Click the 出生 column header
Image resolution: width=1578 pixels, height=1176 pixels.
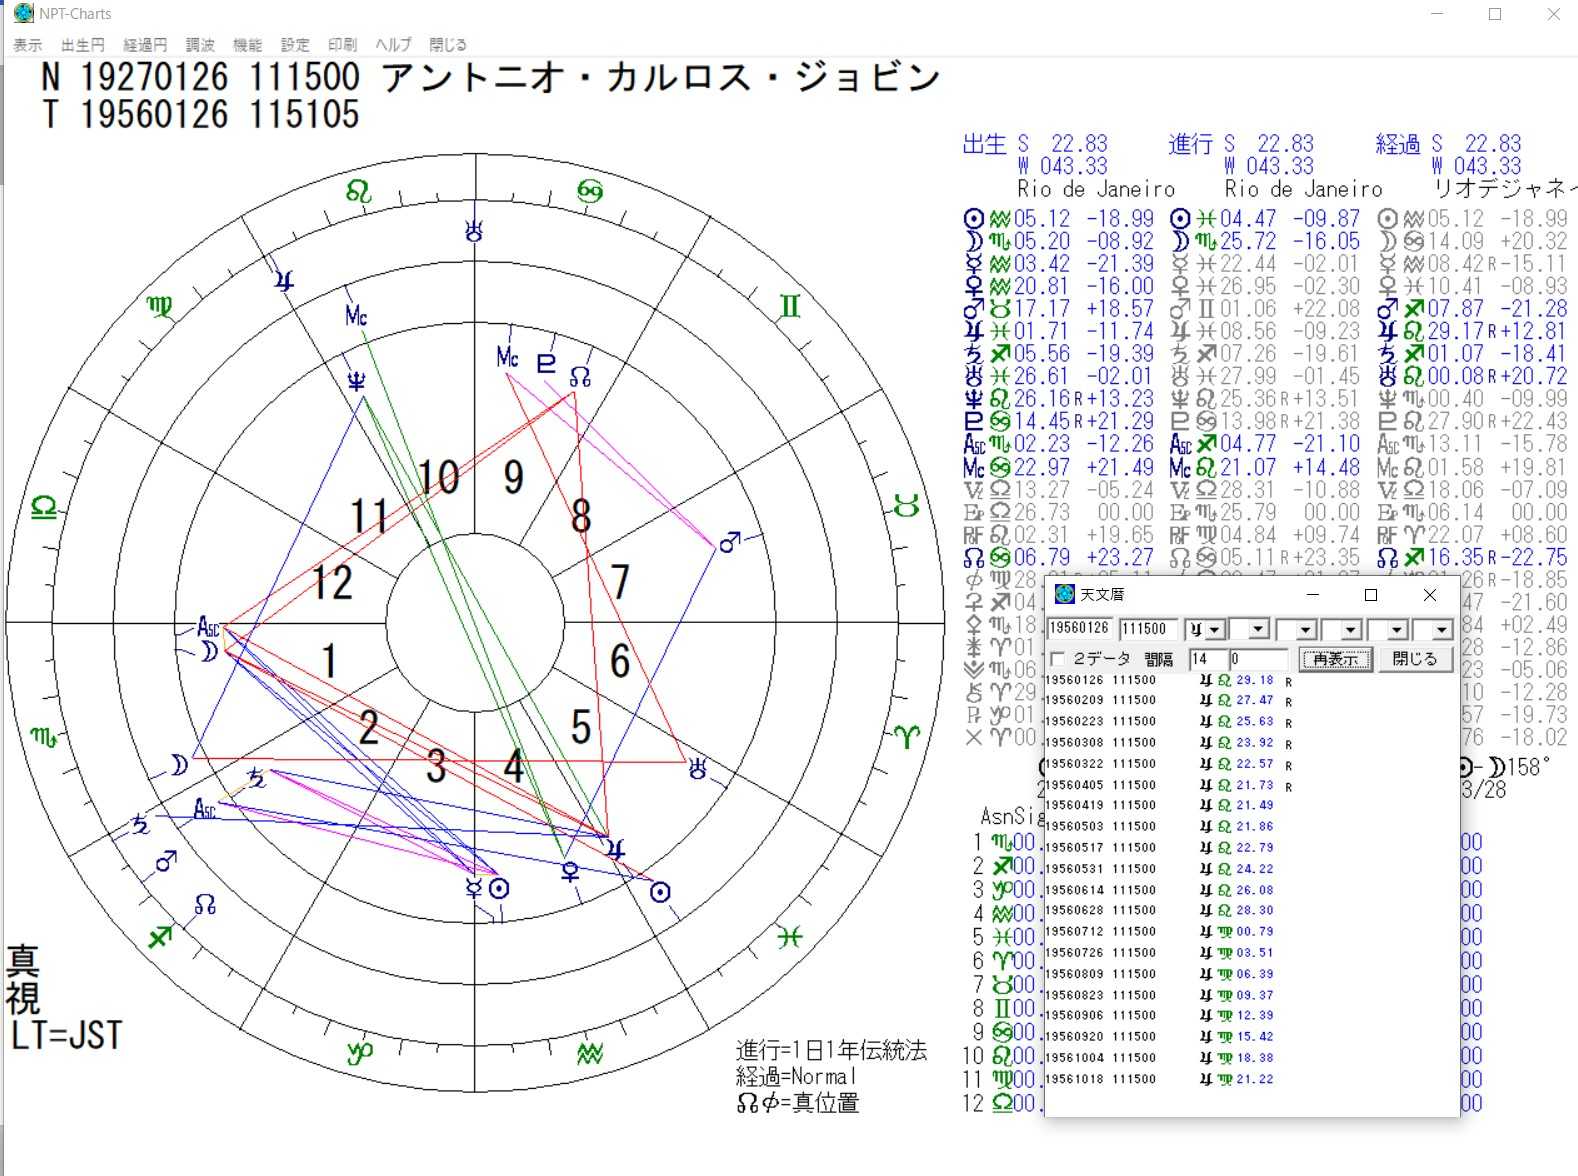[x=984, y=144]
